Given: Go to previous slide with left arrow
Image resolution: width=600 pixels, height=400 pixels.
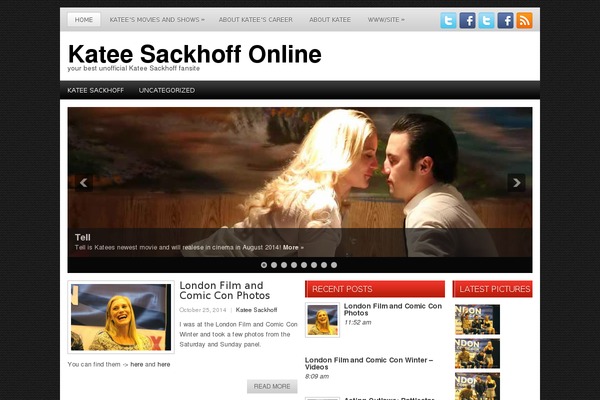Looking at the screenshot, I should (x=84, y=183).
